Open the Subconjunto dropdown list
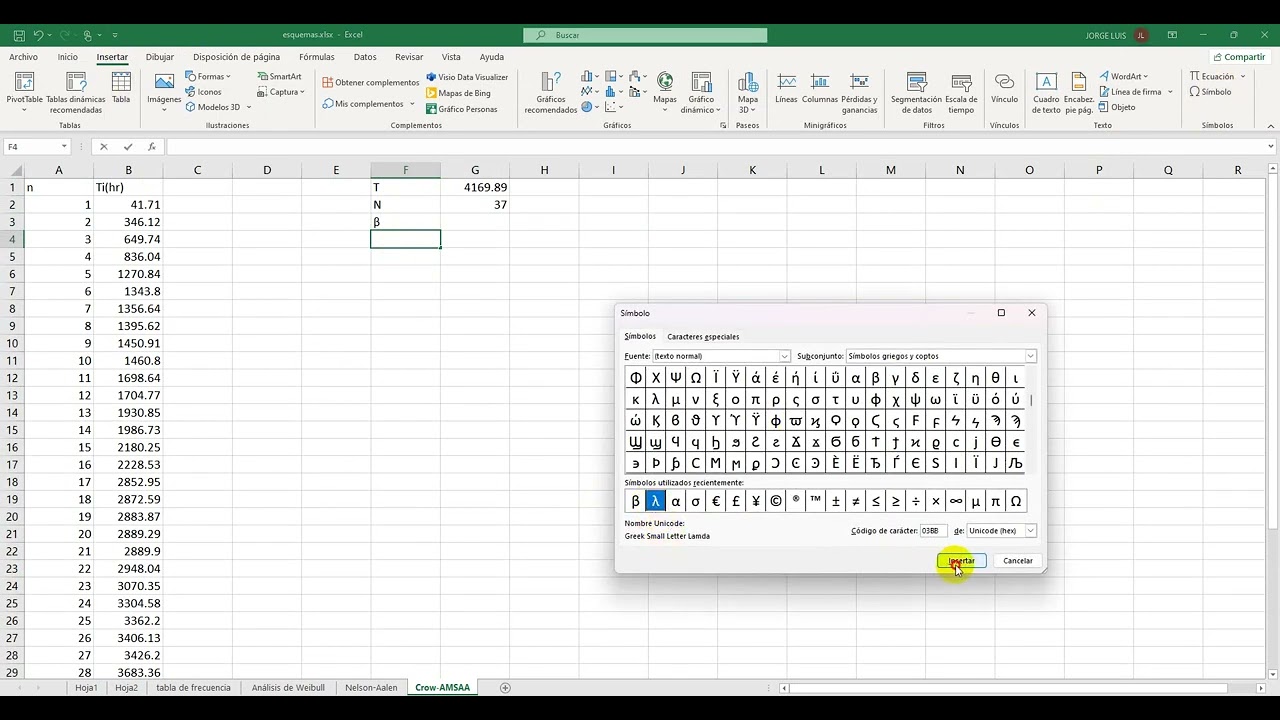This screenshot has width=1280, height=720. click(1030, 356)
